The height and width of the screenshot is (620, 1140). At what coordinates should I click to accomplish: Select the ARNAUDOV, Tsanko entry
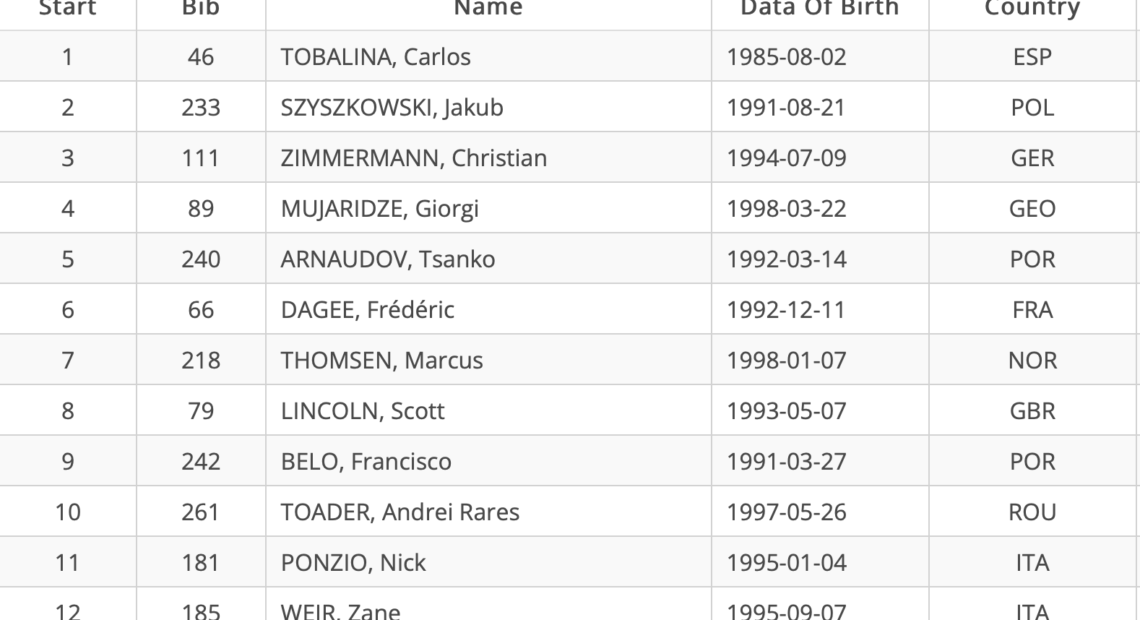[x=388, y=260]
